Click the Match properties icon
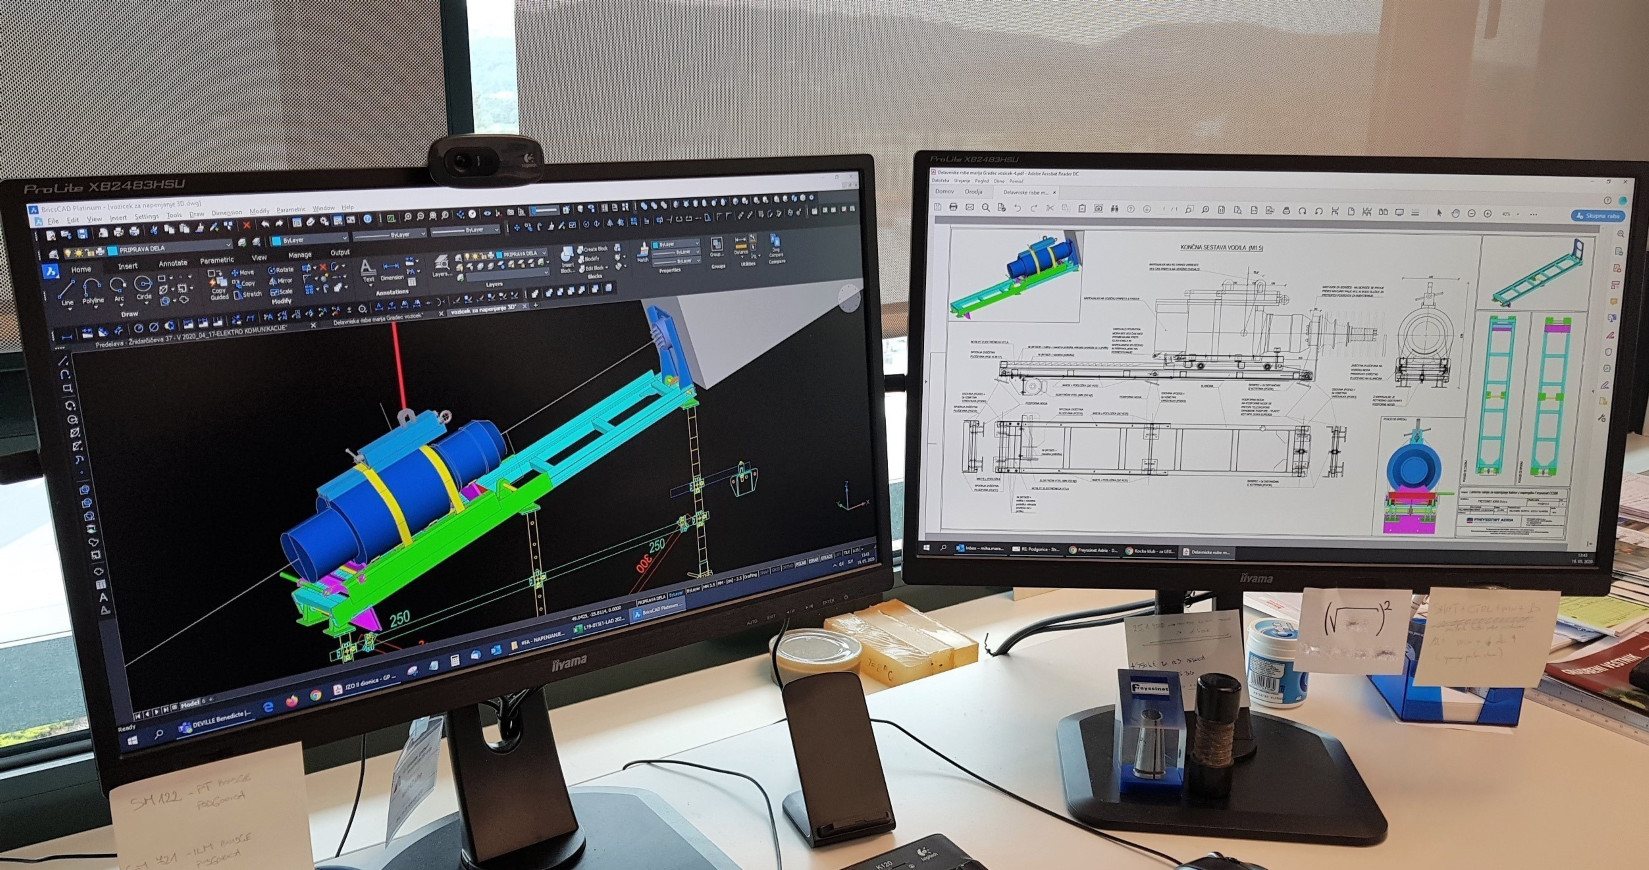The image size is (1649, 870). (643, 252)
